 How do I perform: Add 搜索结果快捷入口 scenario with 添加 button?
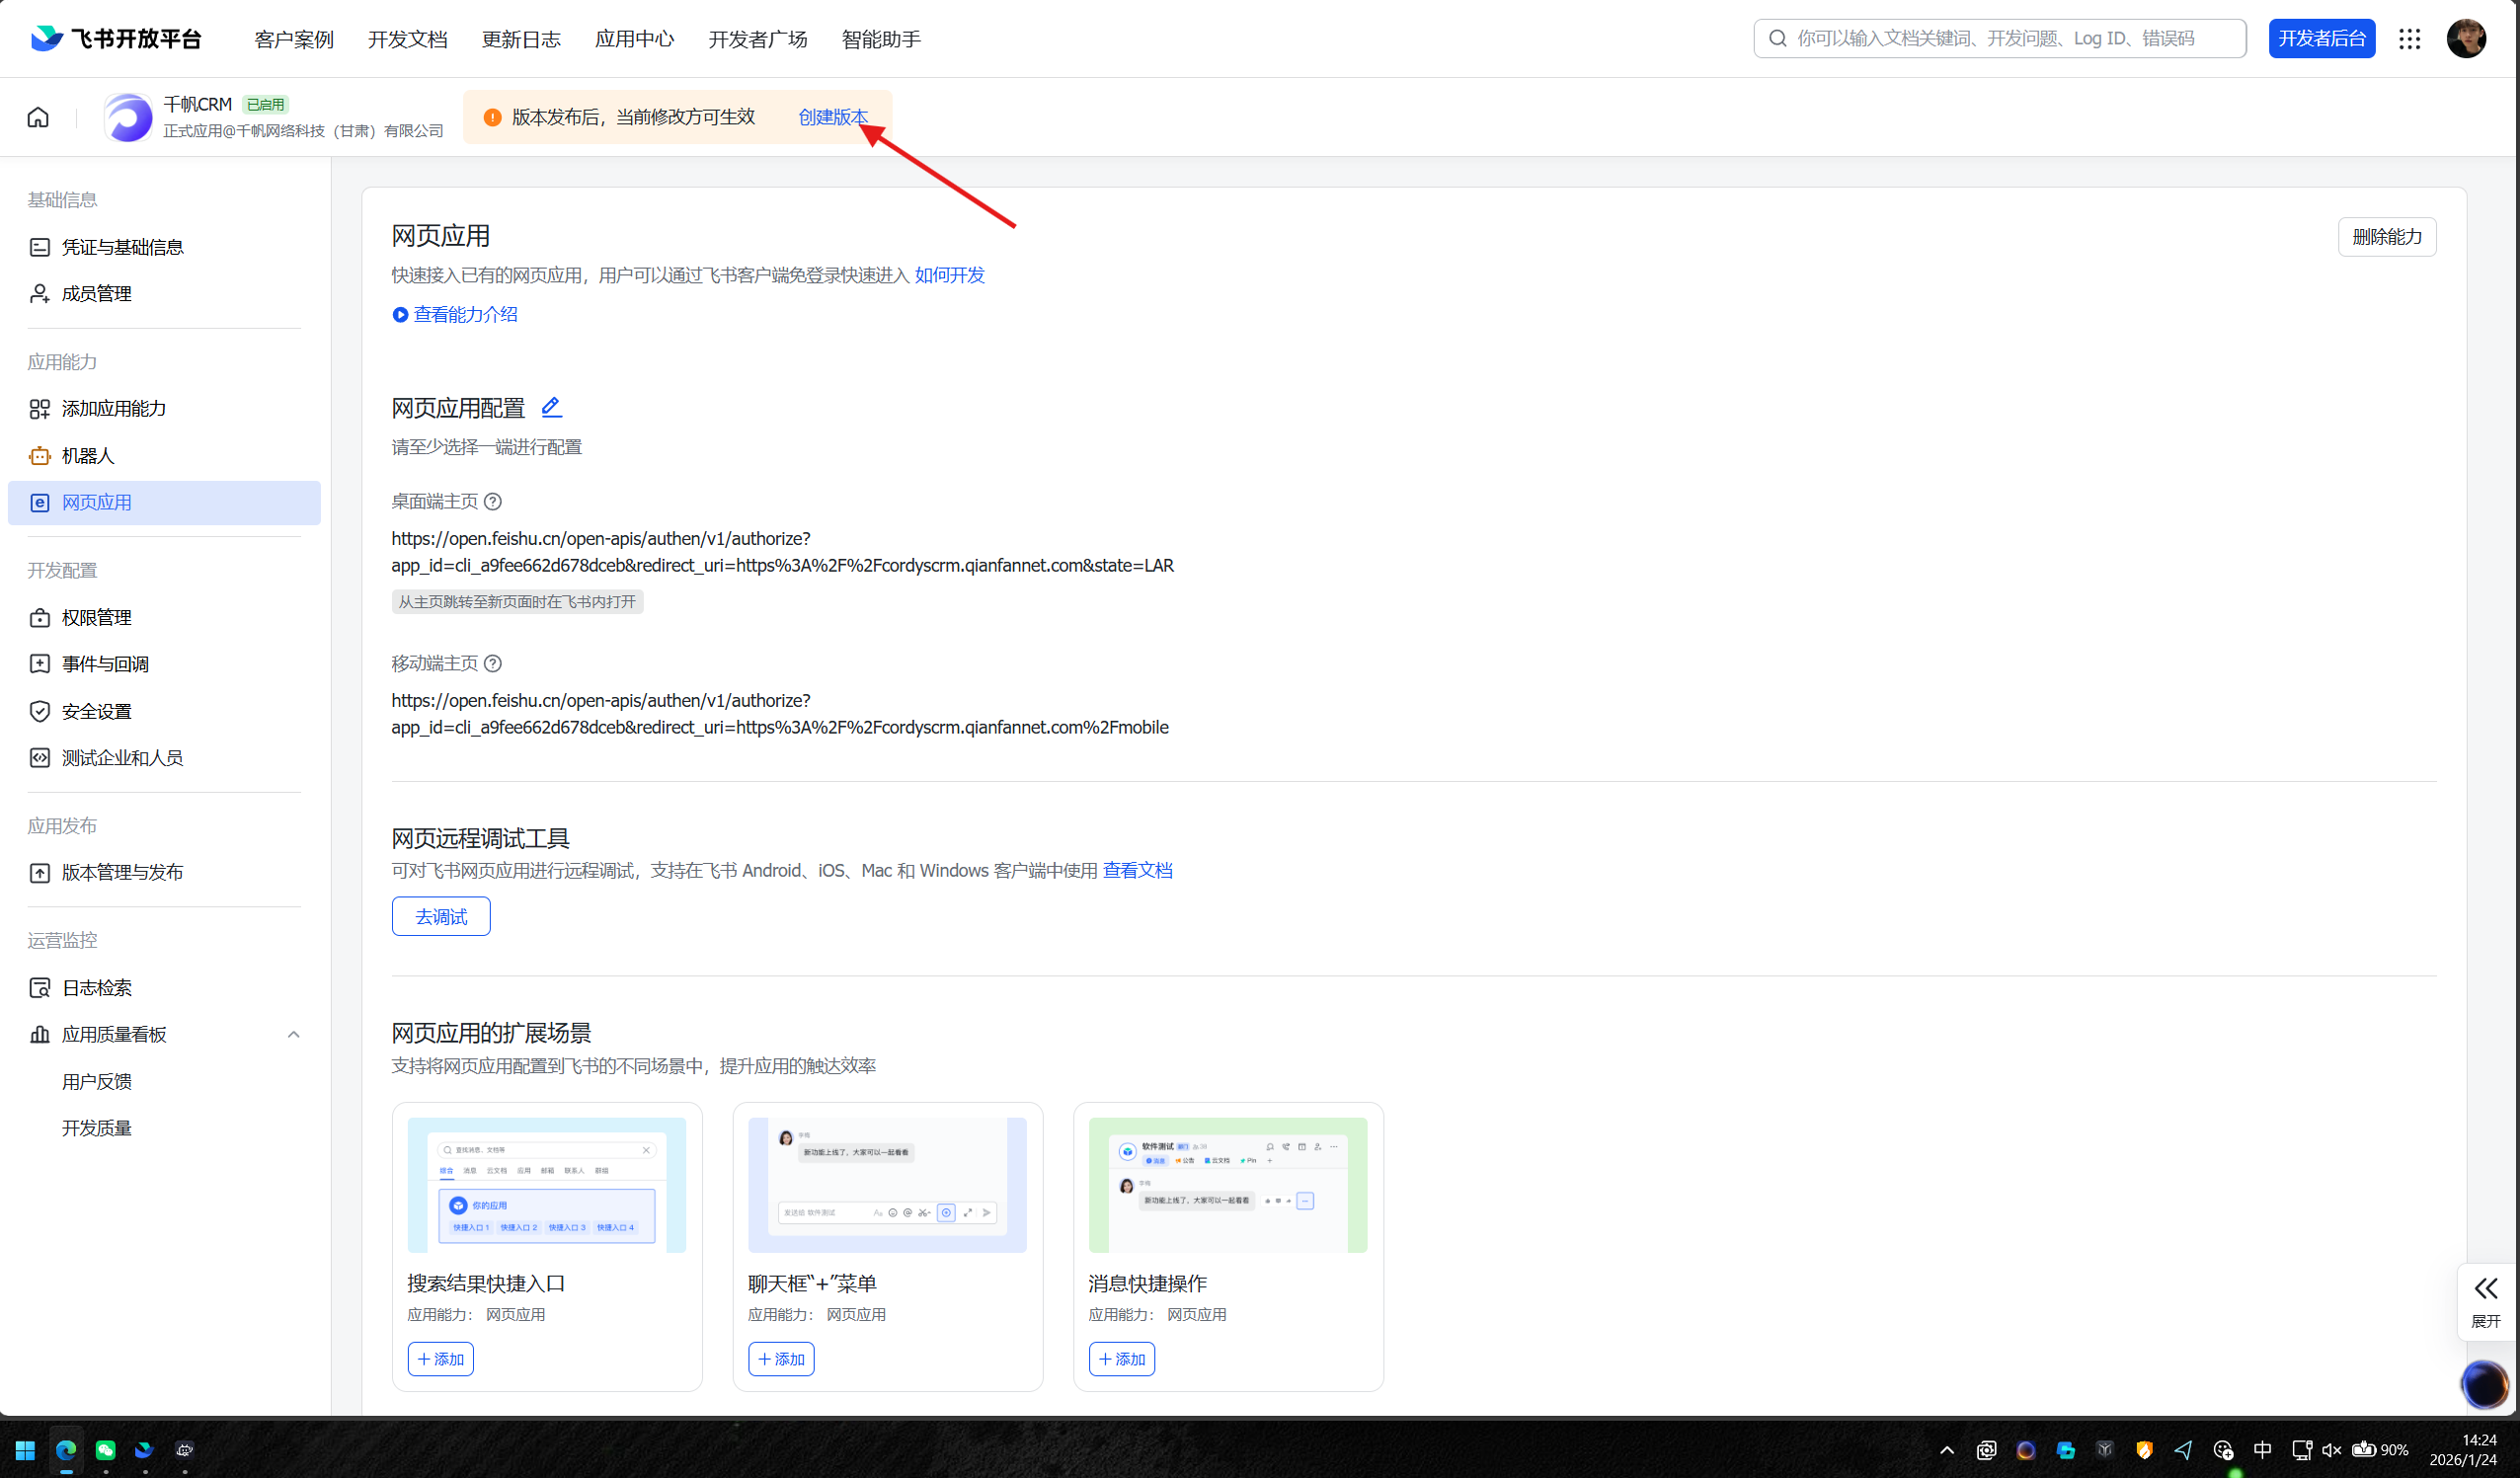coord(440,1358)
